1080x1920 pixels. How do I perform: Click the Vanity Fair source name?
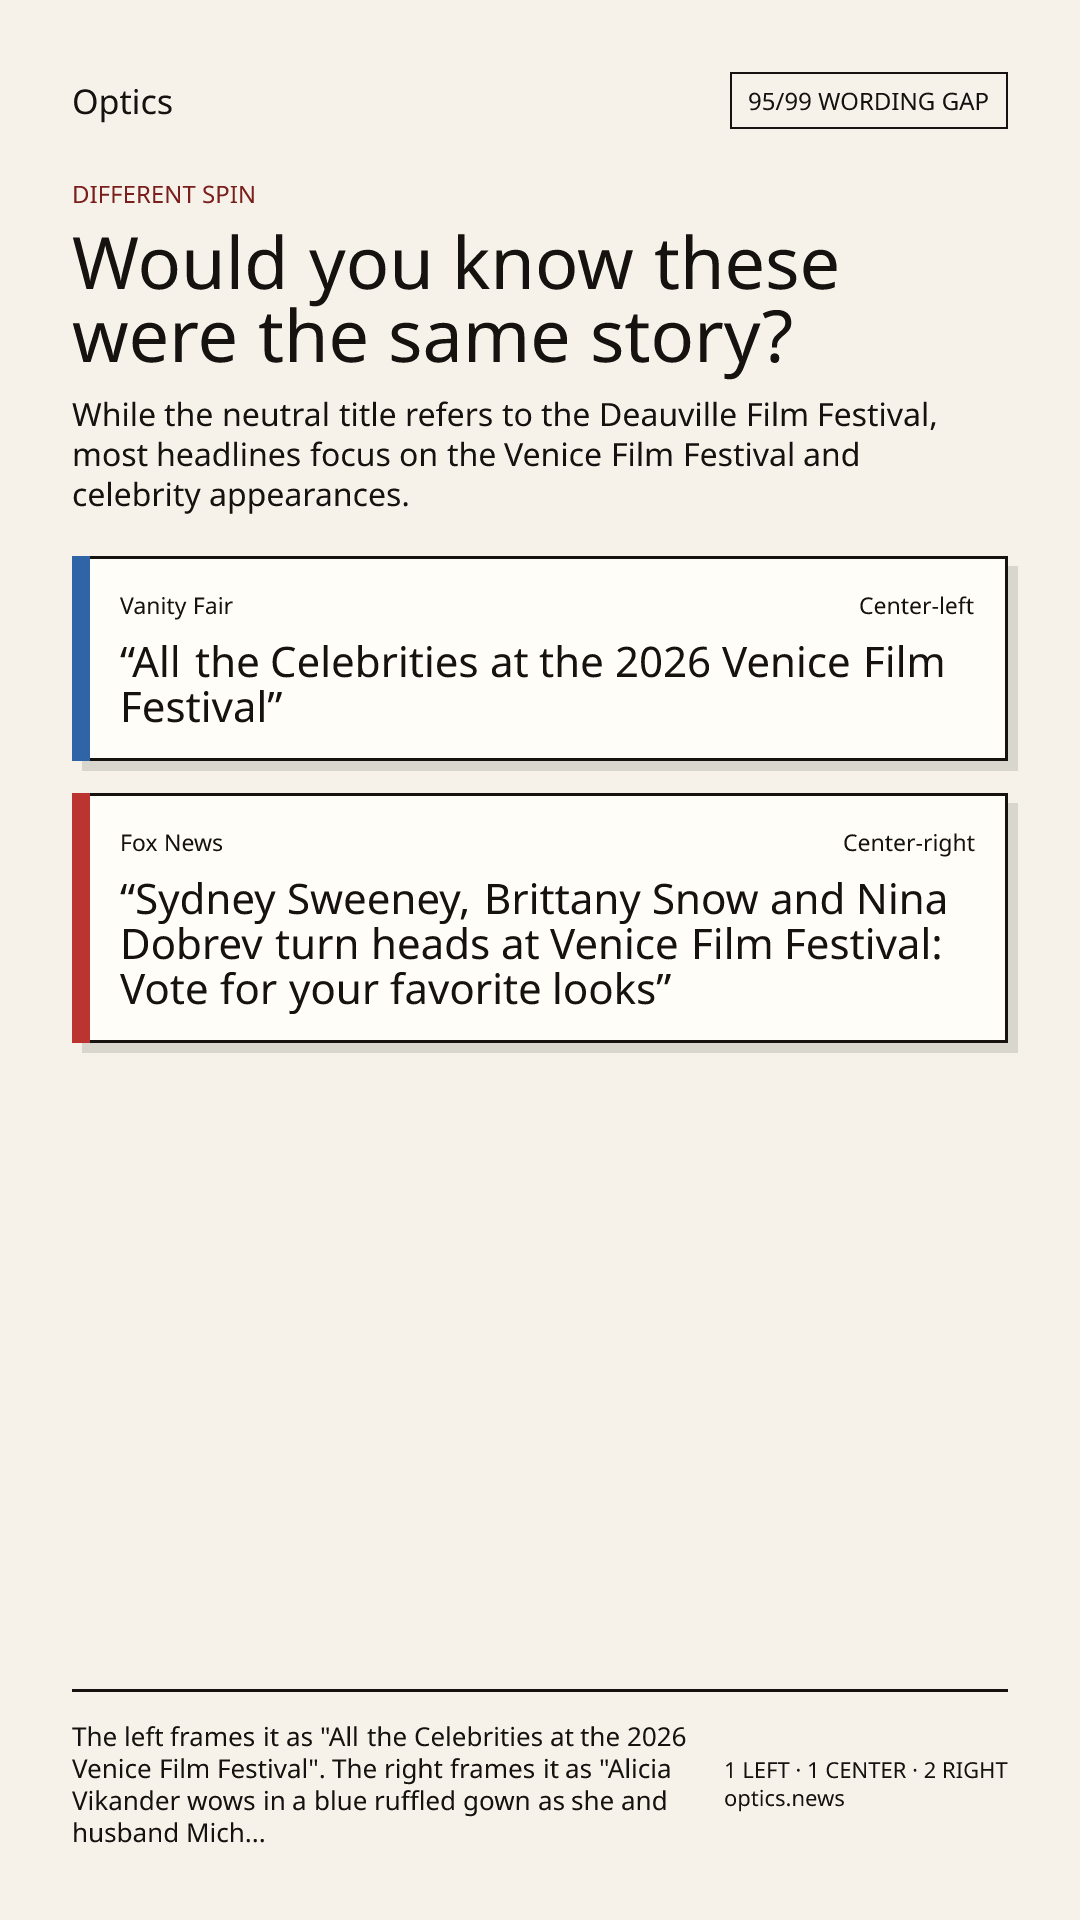[176, 606]
